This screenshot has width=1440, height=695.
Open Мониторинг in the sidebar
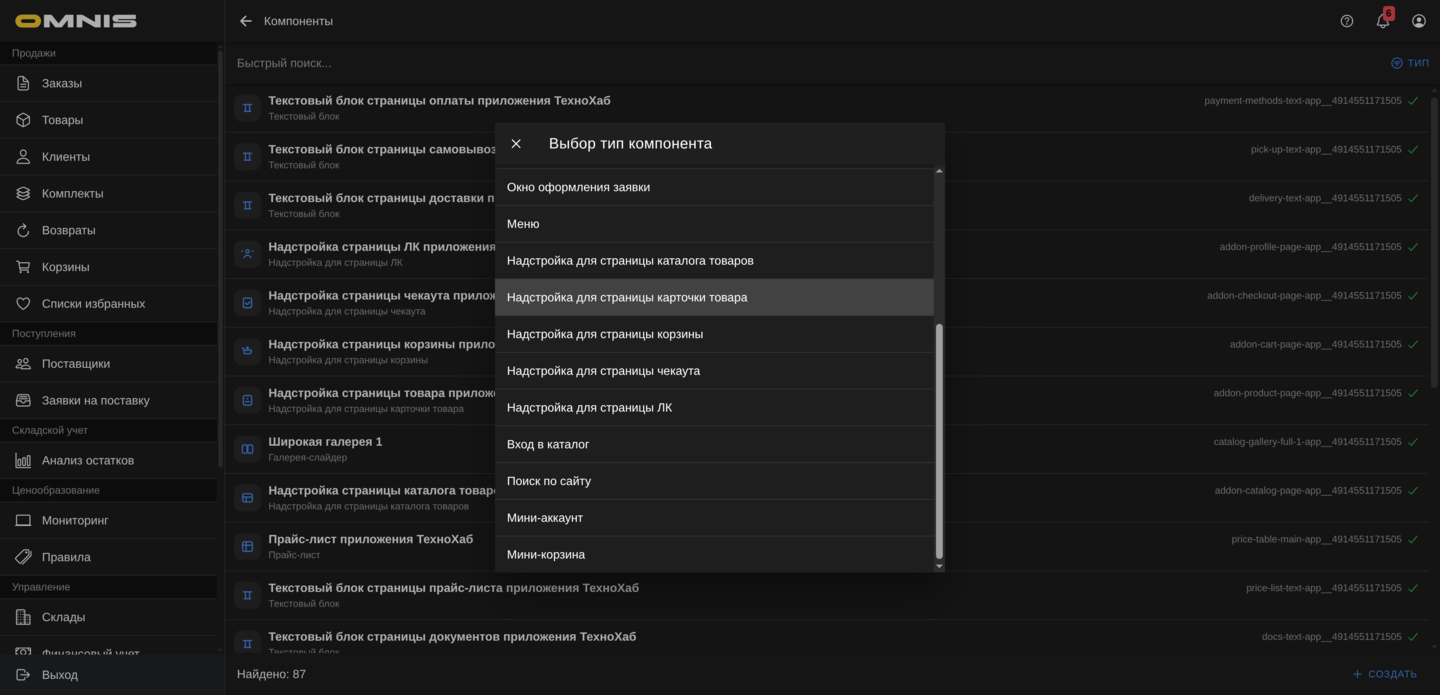pyautogui.click(x=75, y=520)
